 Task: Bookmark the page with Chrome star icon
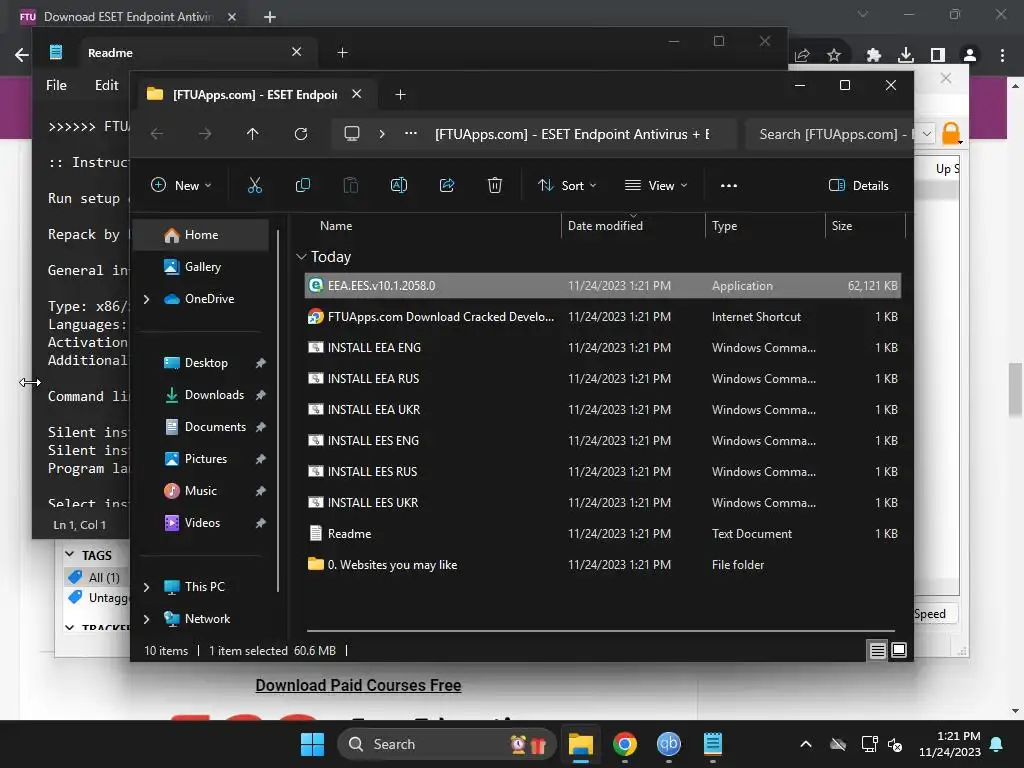834,56
